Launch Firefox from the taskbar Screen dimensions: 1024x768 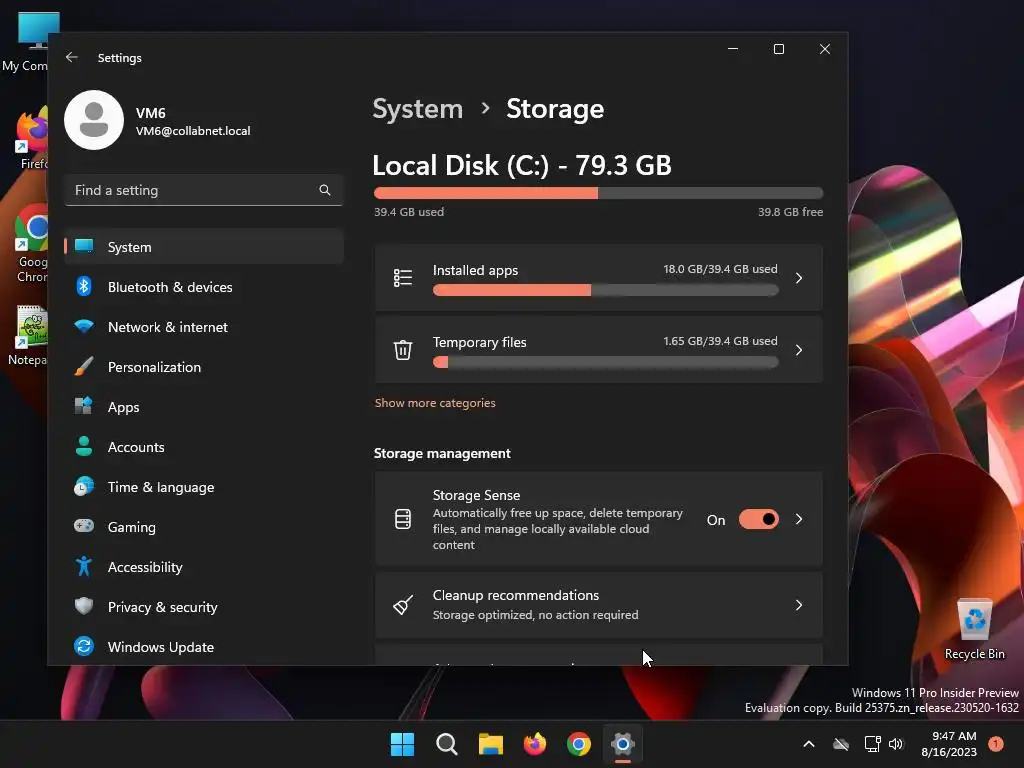click(535, 744)
